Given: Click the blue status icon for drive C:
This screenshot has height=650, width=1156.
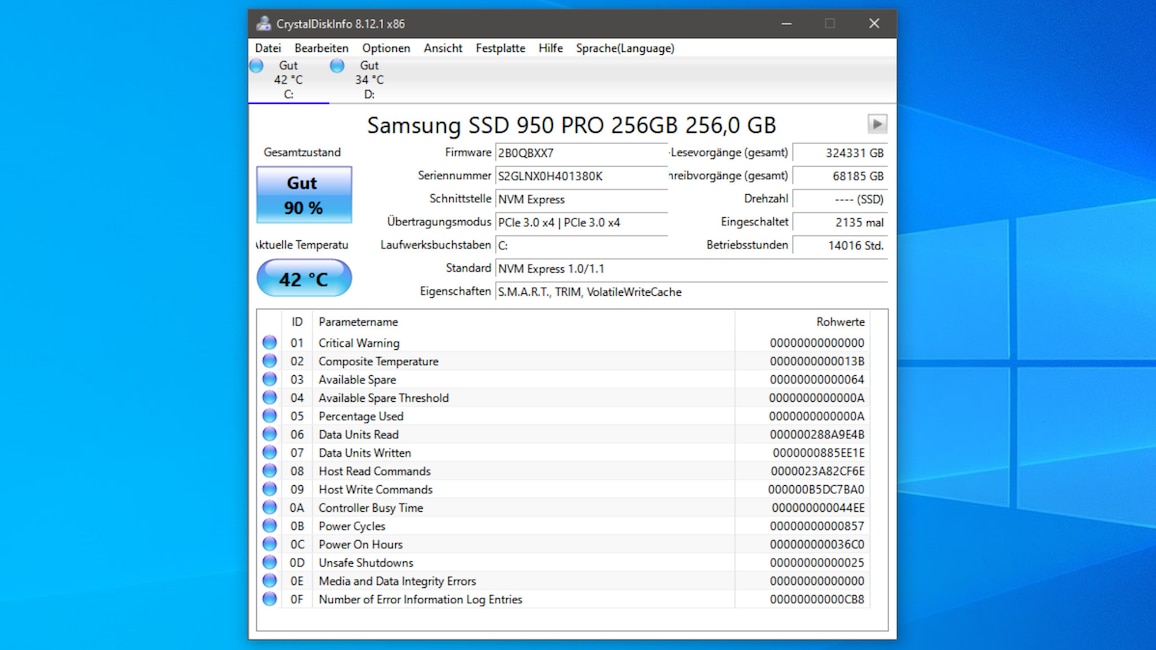Looking at the screenshot, I should coord(257,66).
